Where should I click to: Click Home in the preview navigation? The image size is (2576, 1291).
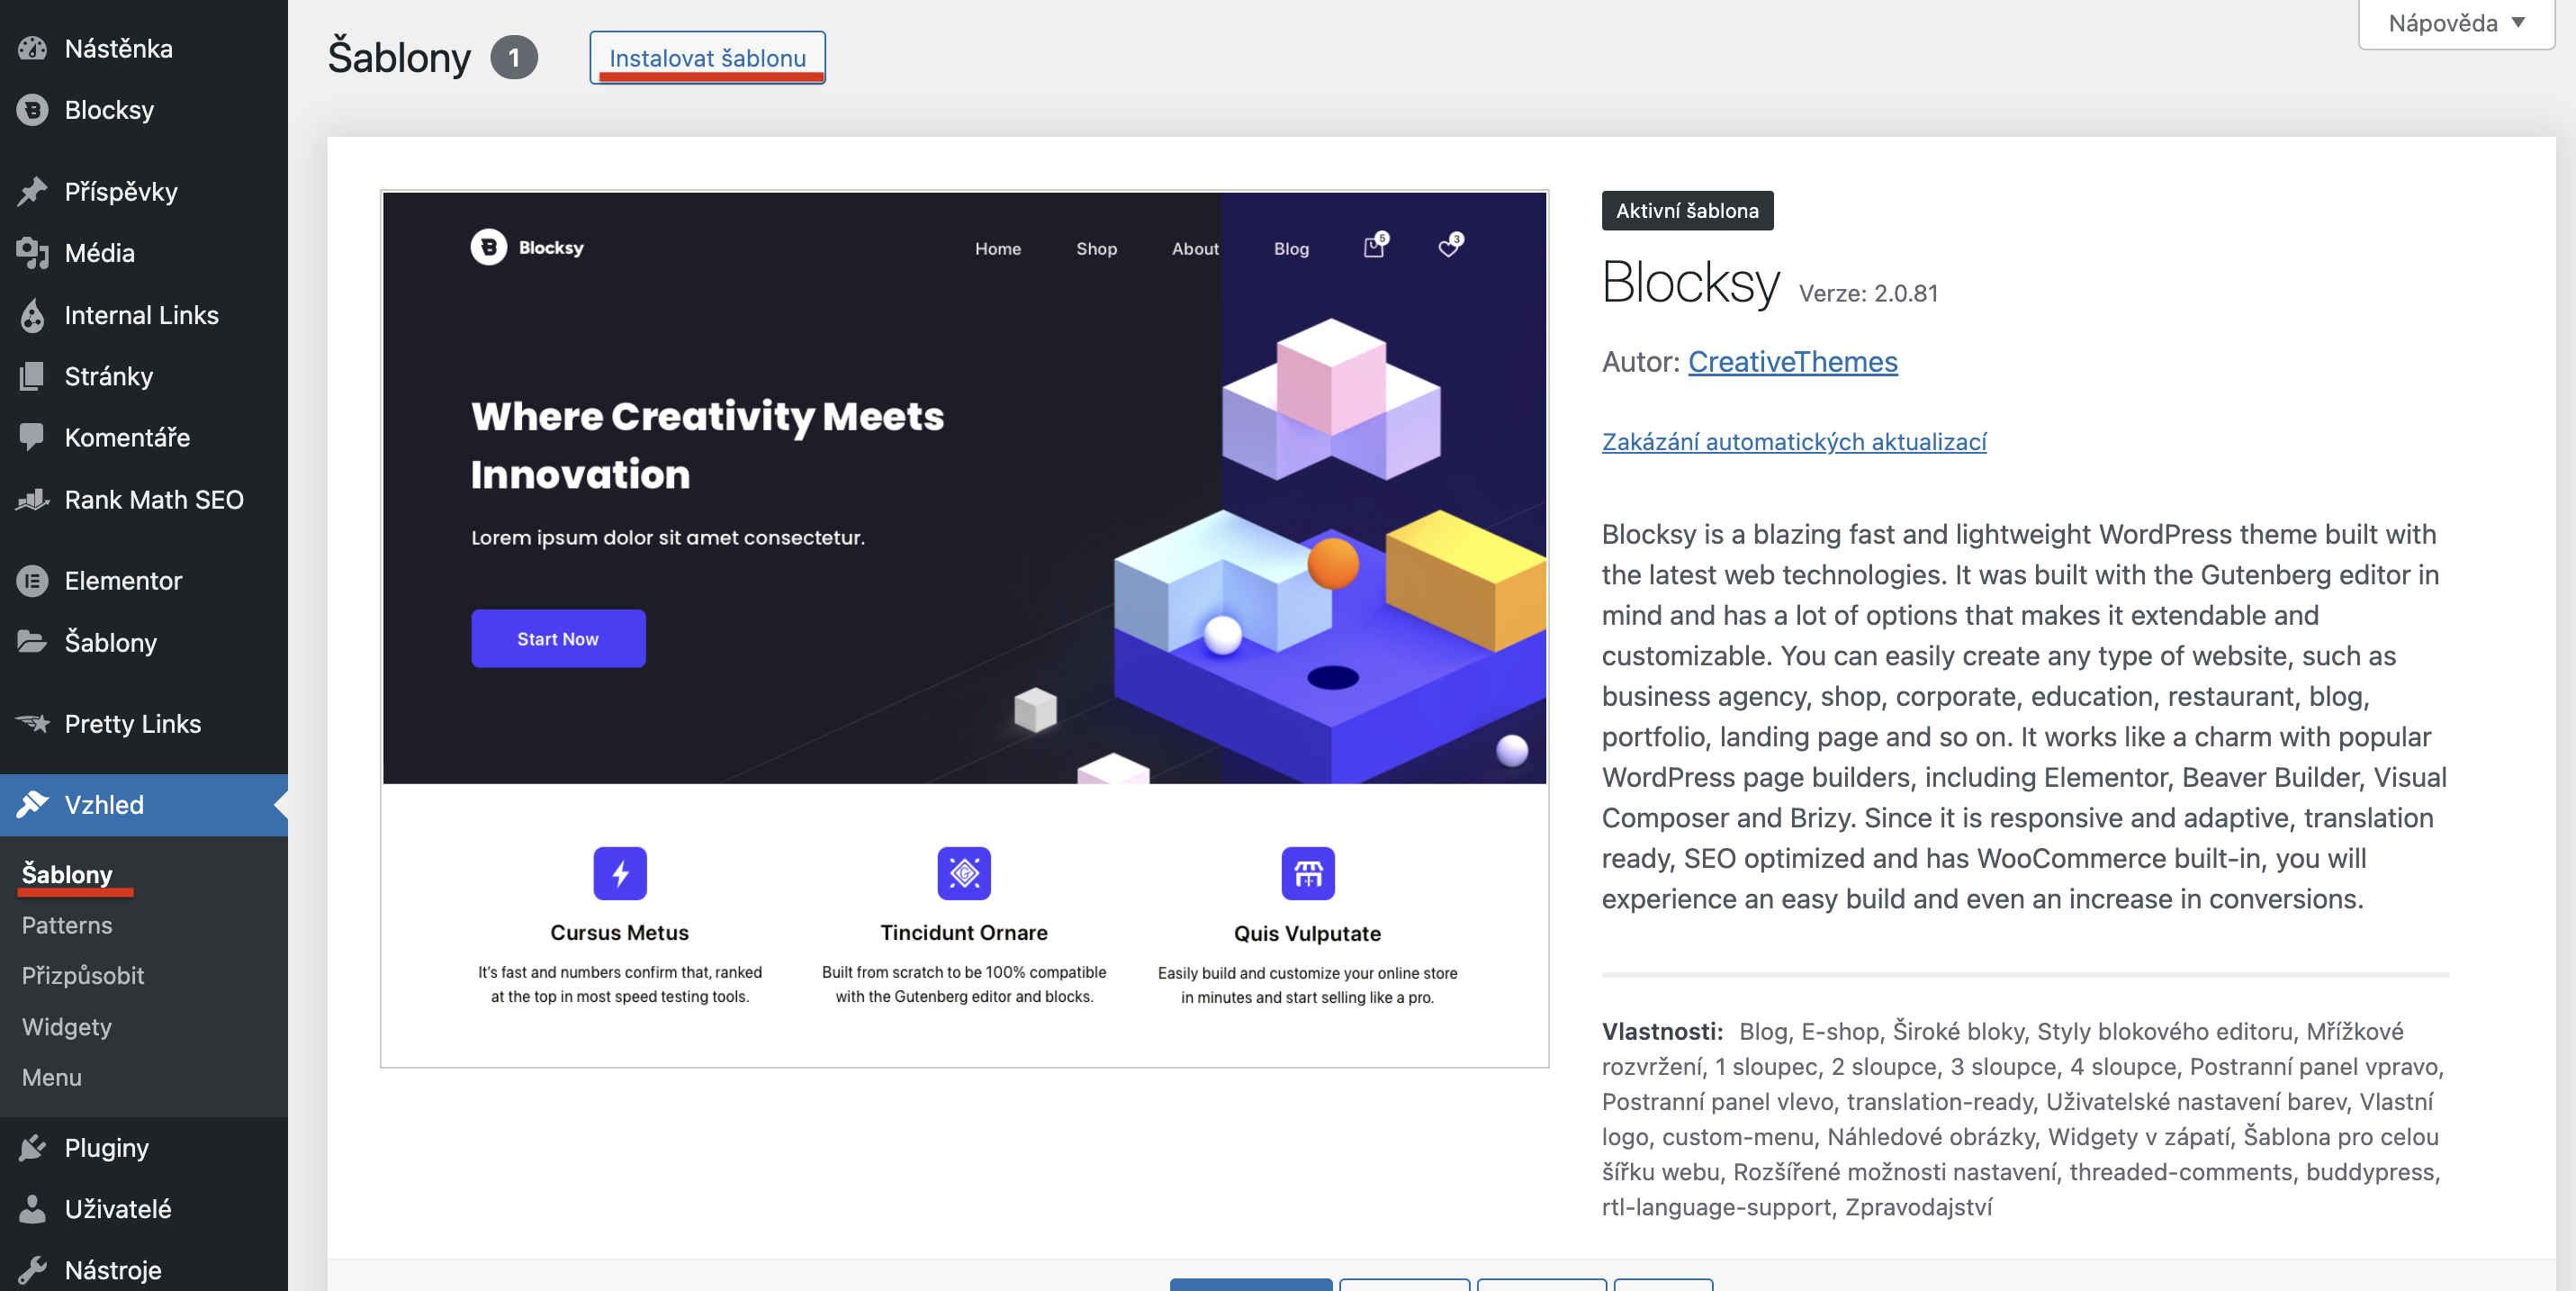998,248
